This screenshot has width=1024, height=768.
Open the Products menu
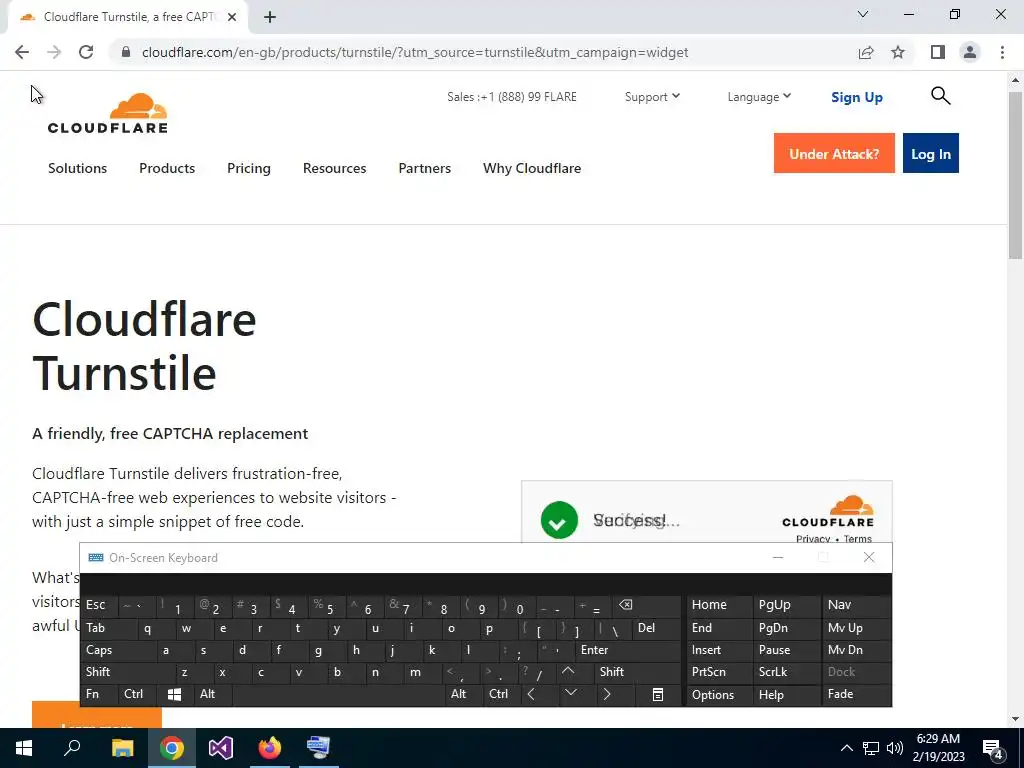[167, 168]
